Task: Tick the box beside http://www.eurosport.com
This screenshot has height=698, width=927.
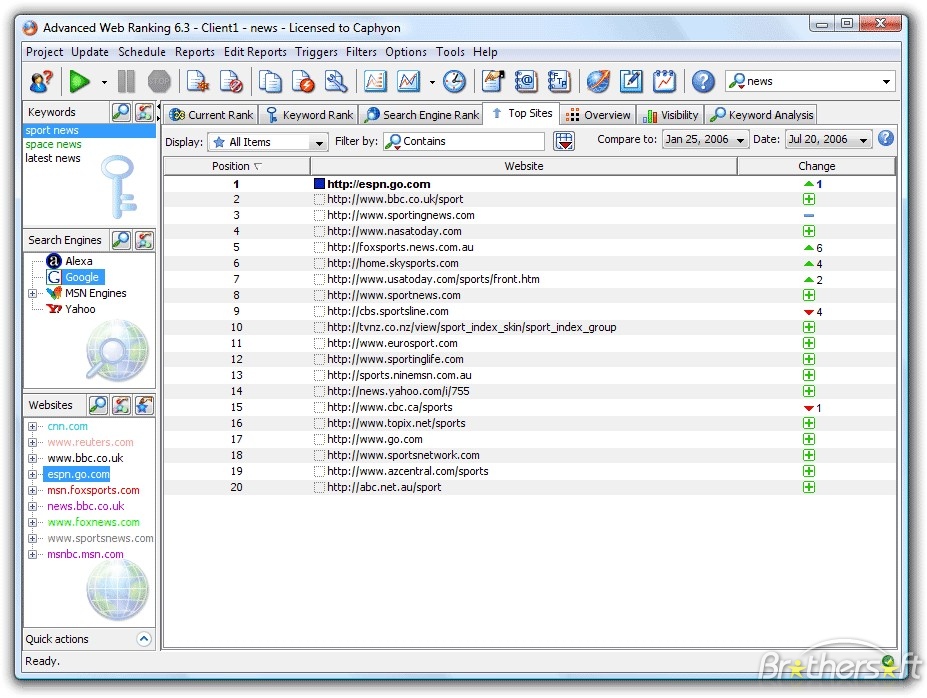Action: tap(319, 343)
